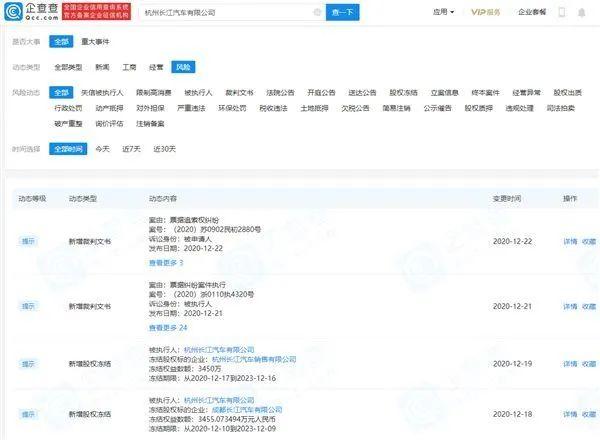600x440 pixels.
Task: Select 全部时间 time range
Action: (68, 149)
